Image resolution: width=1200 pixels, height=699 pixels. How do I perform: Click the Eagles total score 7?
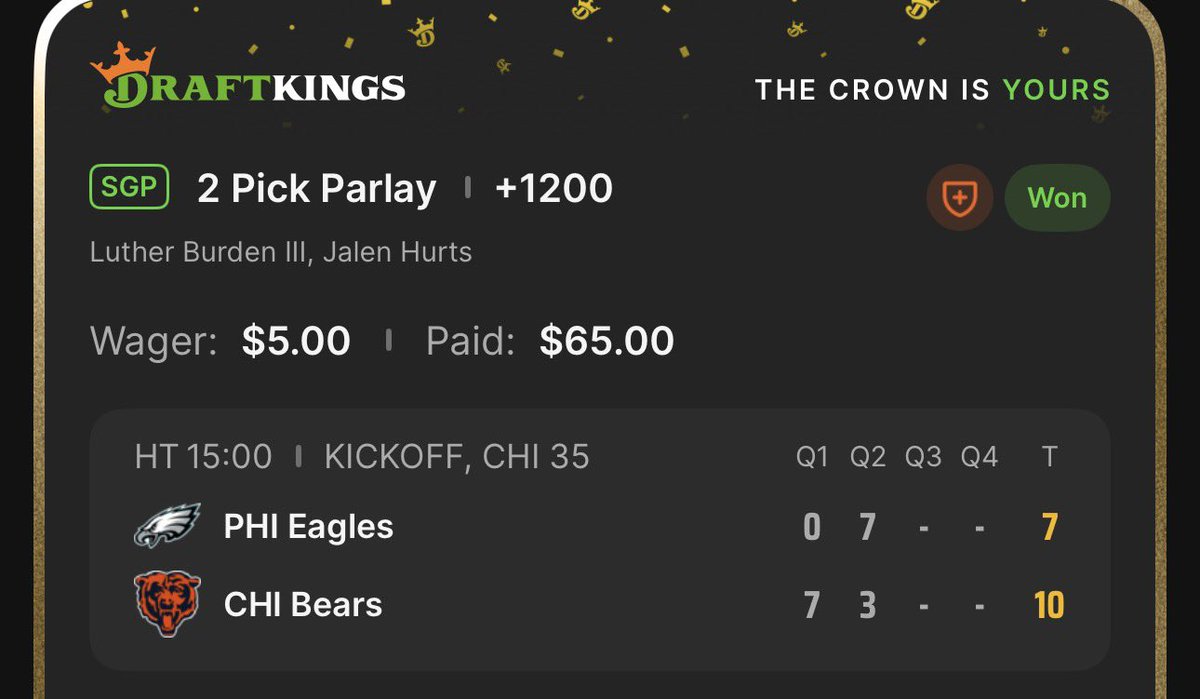click(1049, 527)
